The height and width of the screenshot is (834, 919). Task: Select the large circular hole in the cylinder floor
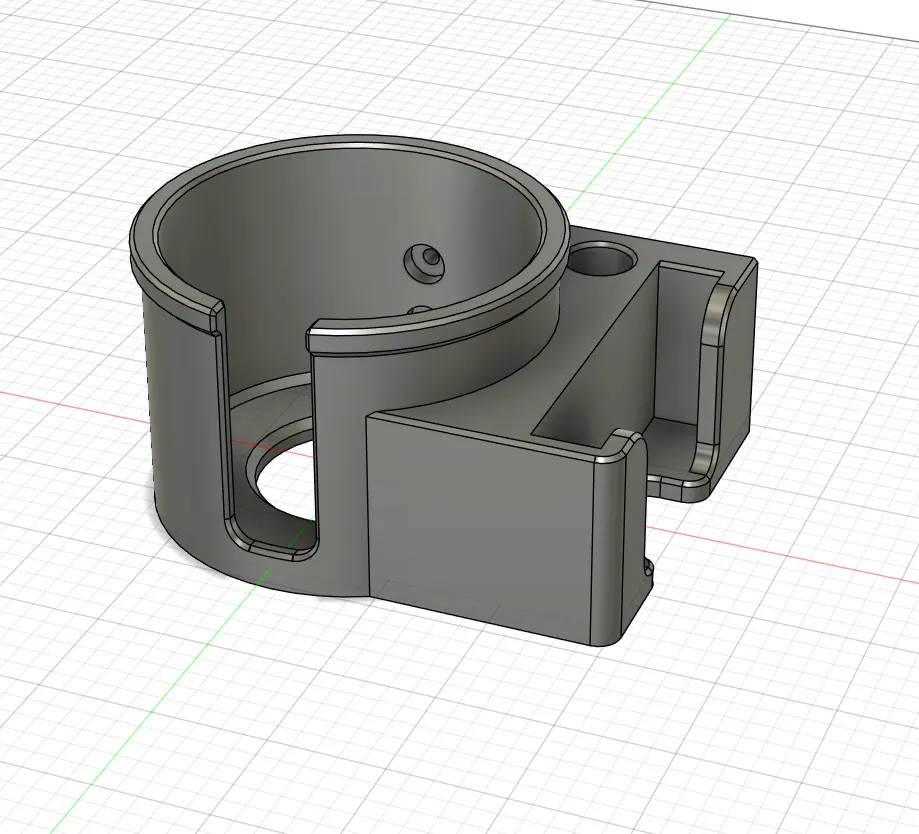[x=282, y=481]
